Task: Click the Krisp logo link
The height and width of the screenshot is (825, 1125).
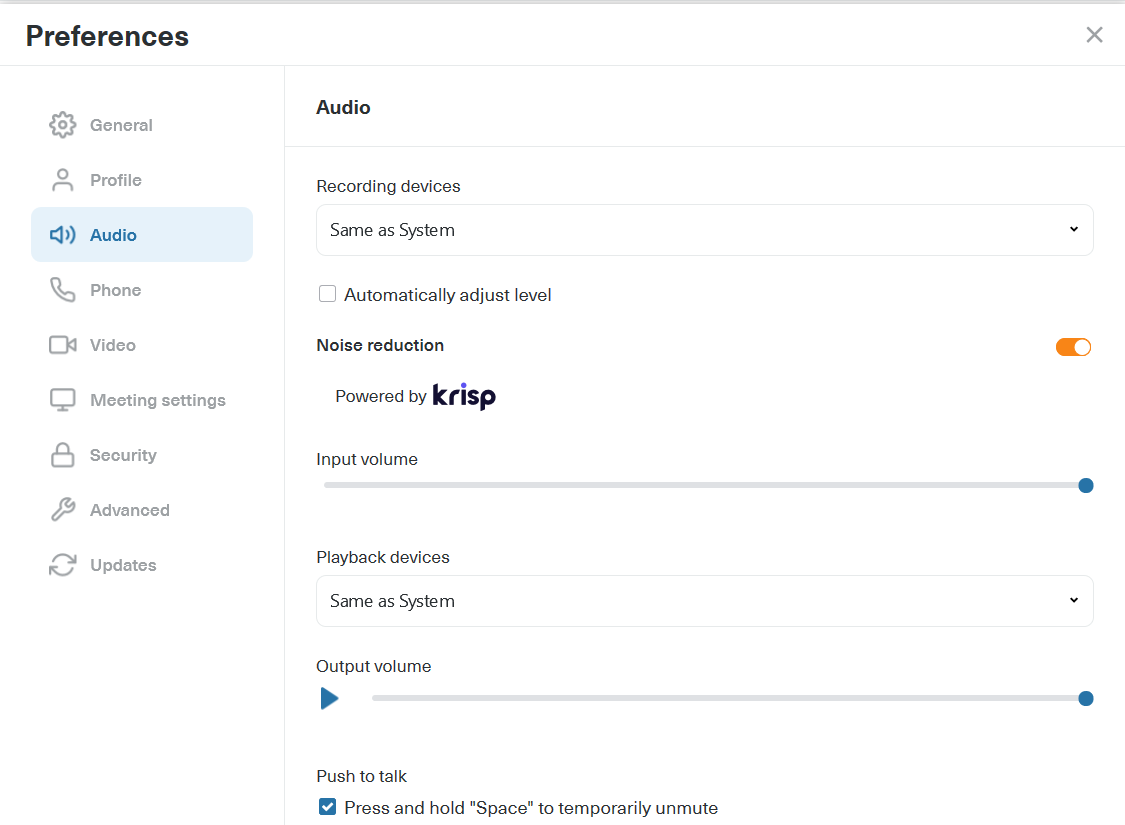Action: (463, 396)
